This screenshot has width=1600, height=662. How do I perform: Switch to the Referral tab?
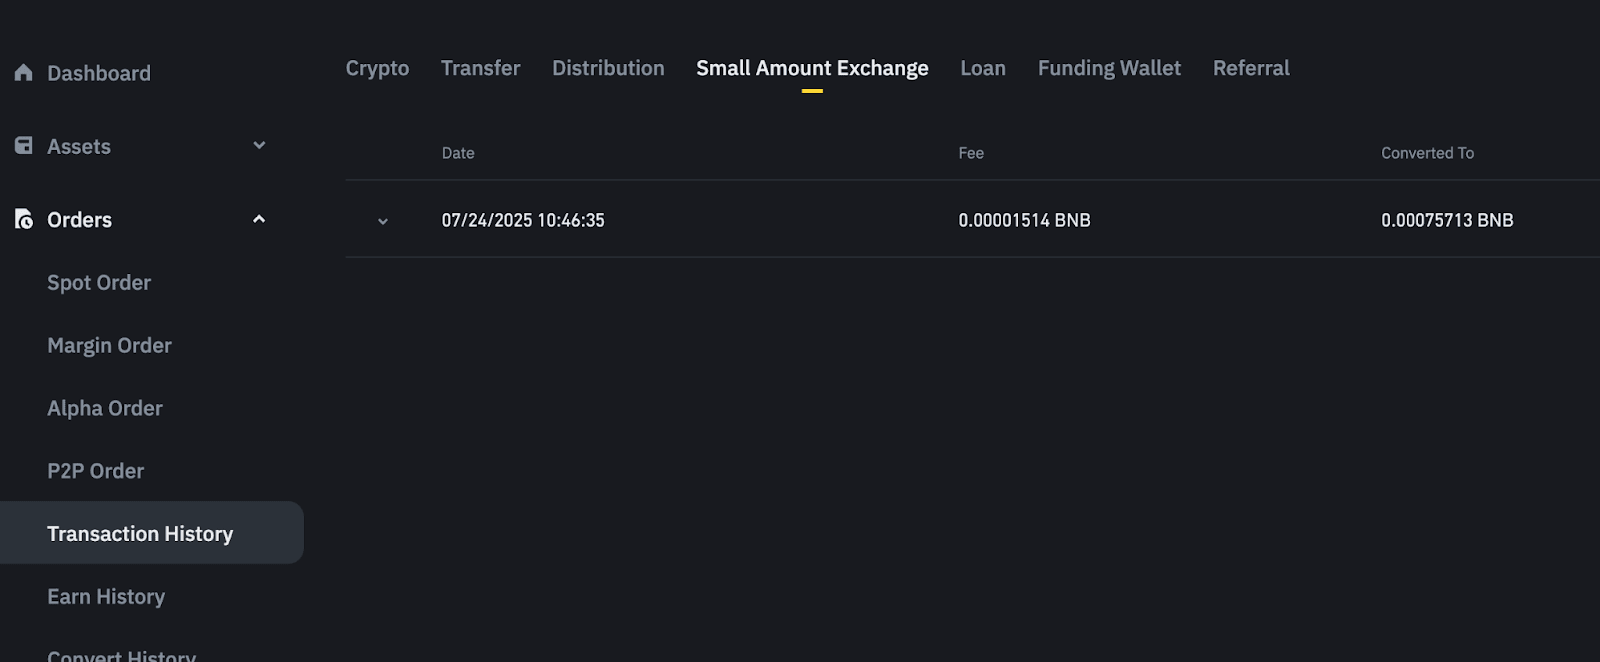1251,68
